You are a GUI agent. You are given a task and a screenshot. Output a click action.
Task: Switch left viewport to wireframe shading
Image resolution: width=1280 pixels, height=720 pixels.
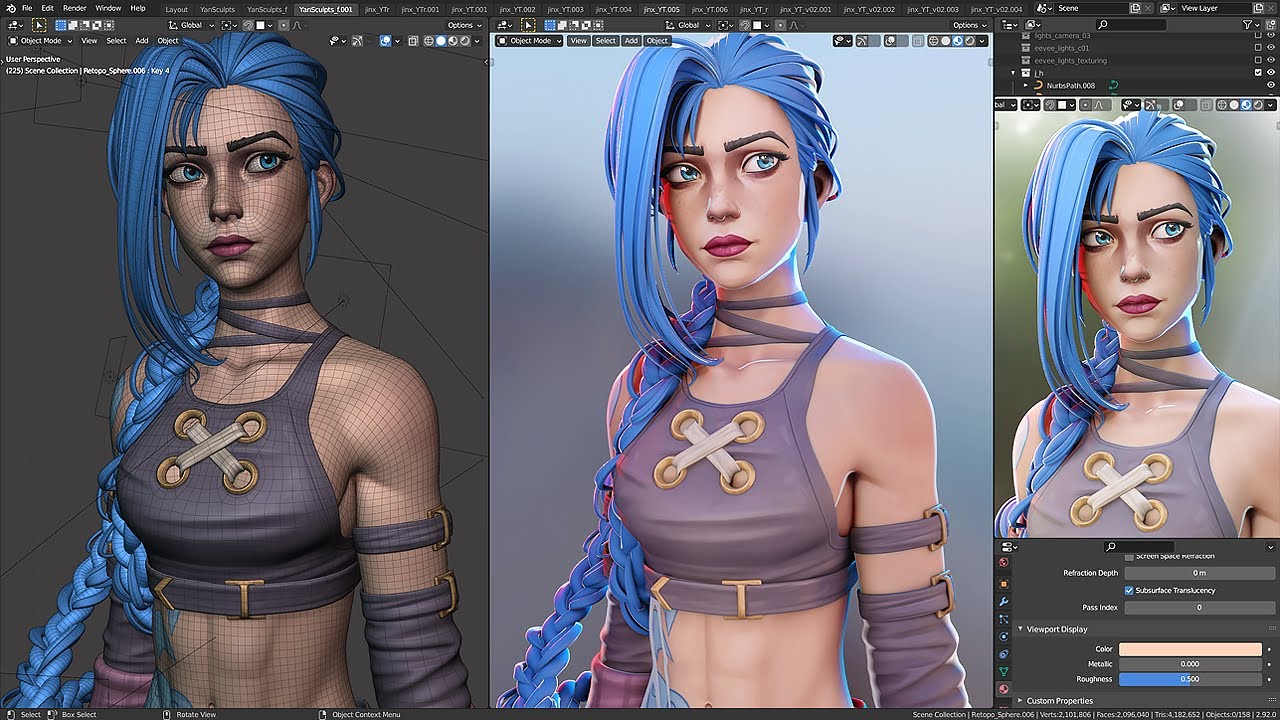(429, 41)
